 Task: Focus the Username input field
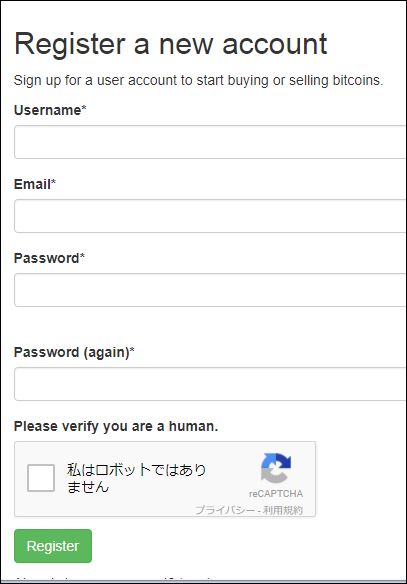pyautogui.click(x=210, y=142)
